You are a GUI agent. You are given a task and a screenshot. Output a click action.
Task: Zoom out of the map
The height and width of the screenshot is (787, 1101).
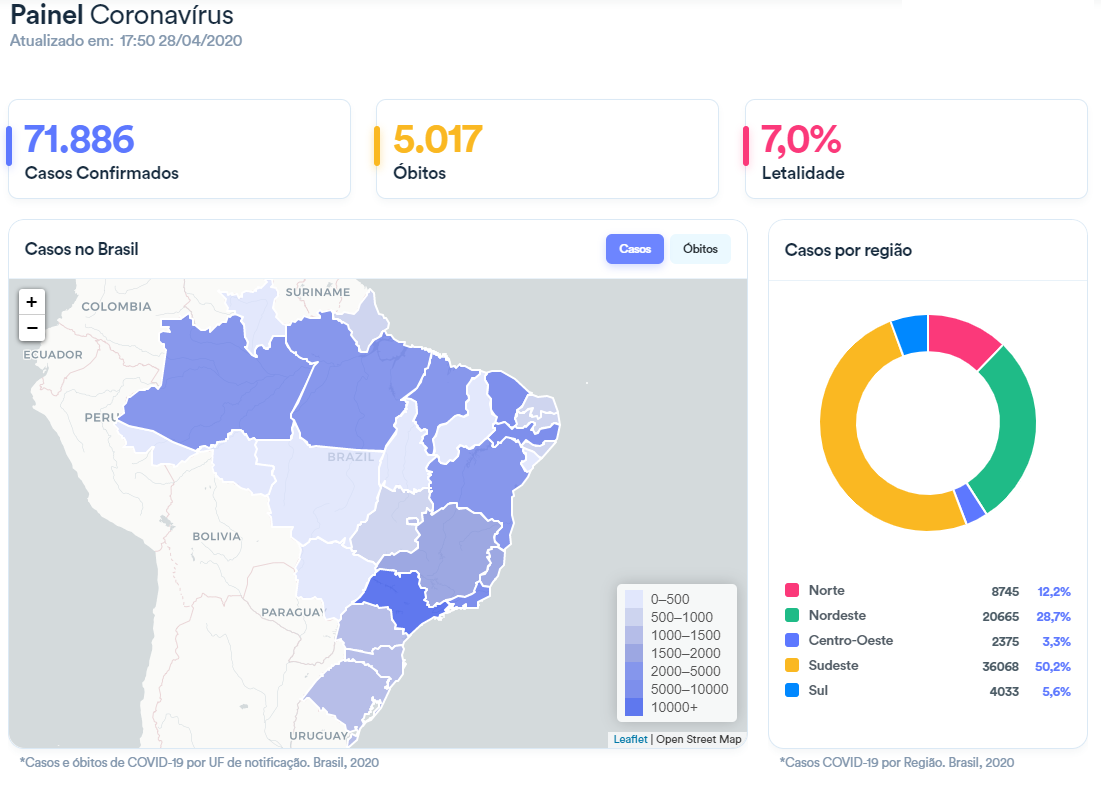(x=31, y=327)
